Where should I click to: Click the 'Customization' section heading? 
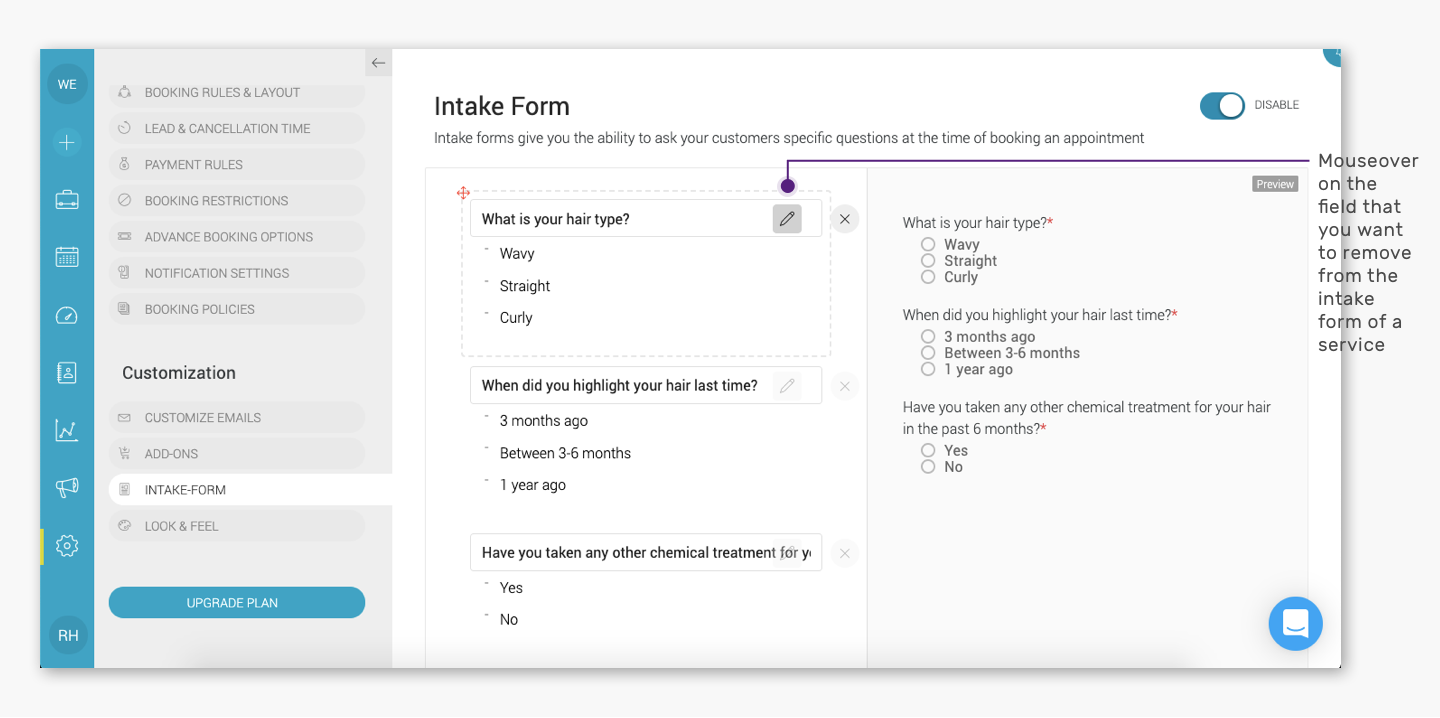point(179,373)
